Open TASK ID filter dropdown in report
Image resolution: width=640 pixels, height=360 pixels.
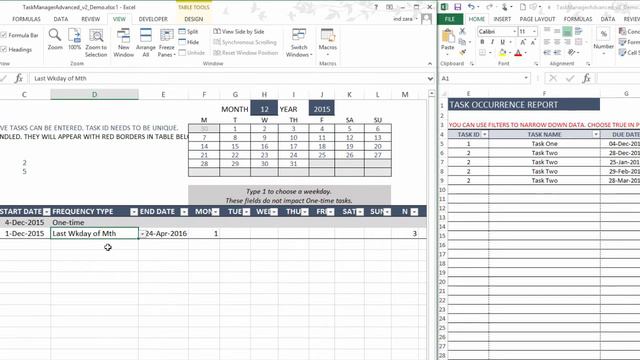point(484,134)
